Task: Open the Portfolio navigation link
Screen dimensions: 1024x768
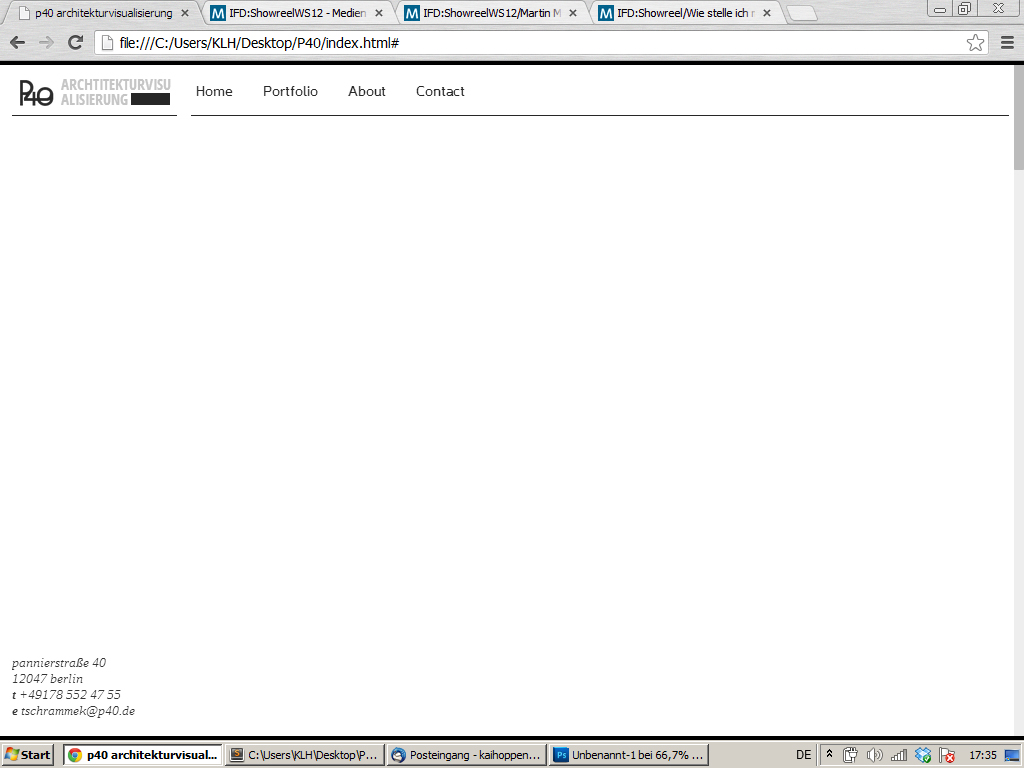Action: pos(290,91)
